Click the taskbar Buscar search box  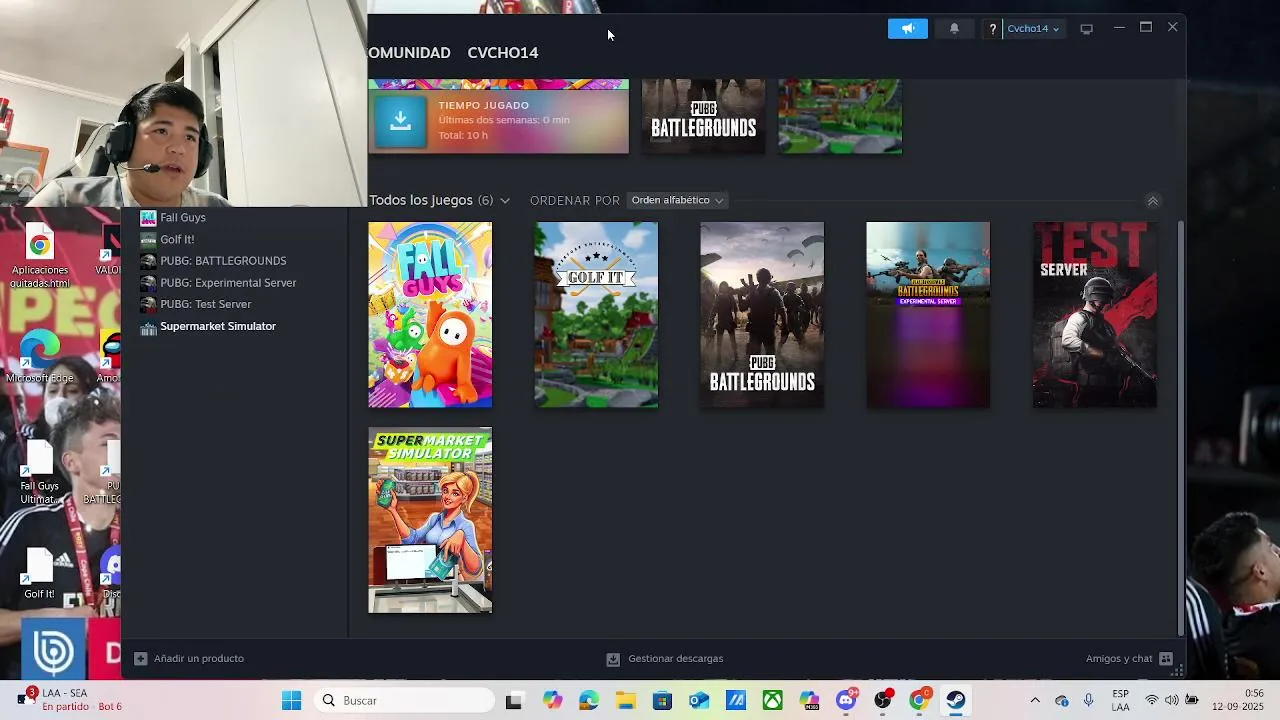(405, 701)
